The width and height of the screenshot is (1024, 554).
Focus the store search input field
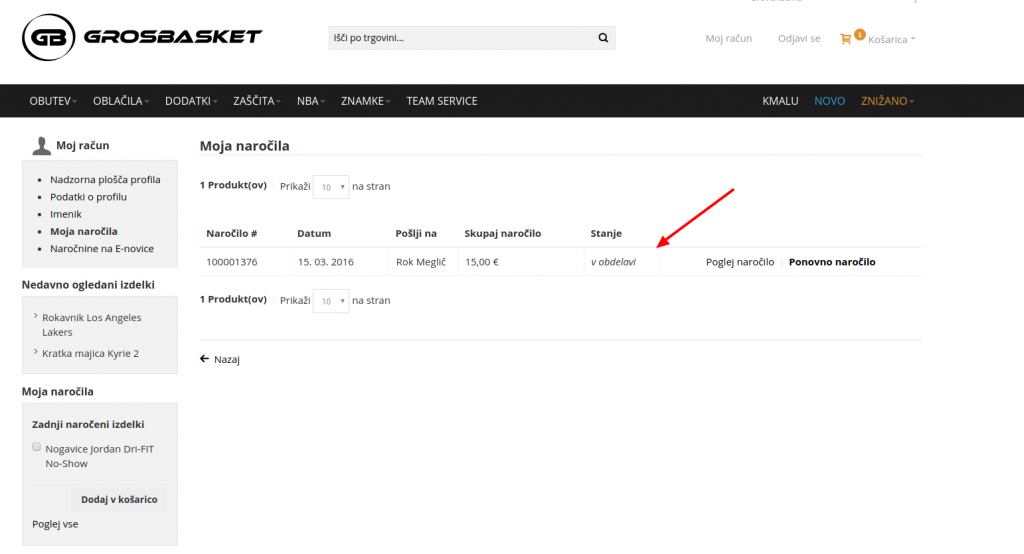coord(460,38)
